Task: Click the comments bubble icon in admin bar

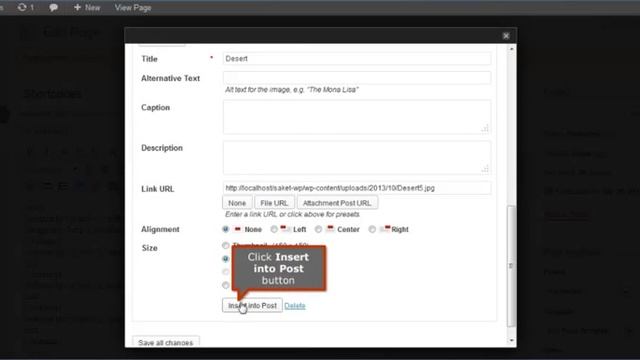Action: (53, 7)
